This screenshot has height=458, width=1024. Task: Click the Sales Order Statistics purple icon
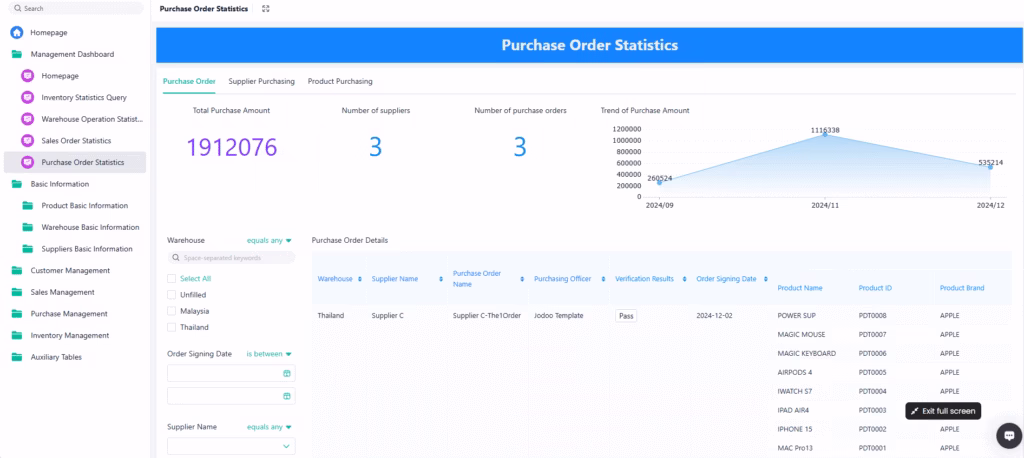pos(28,141)
